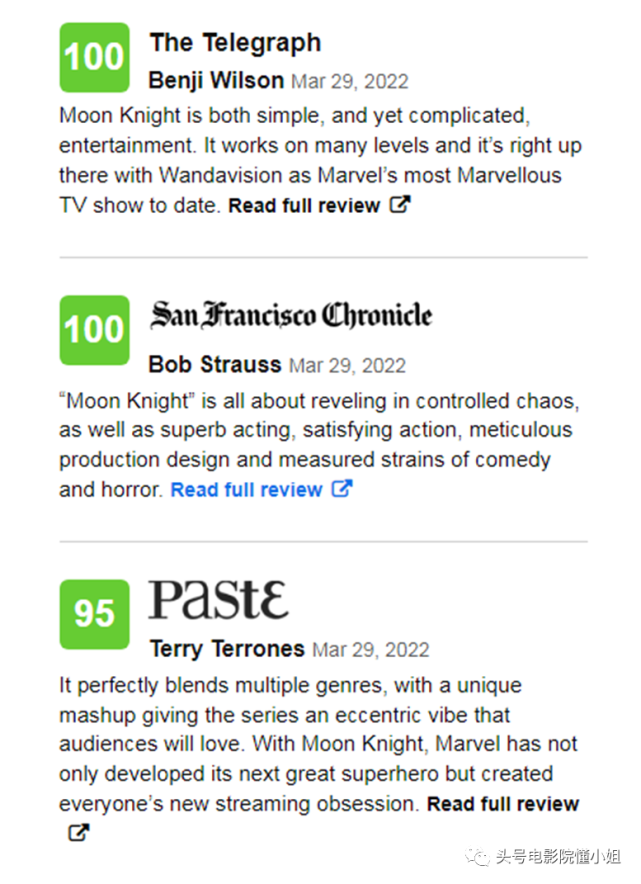Image resolution: width=641 pixels, height=884 pixels.
Task: Click the Paste magazine logo
Action: pos(218,601)
